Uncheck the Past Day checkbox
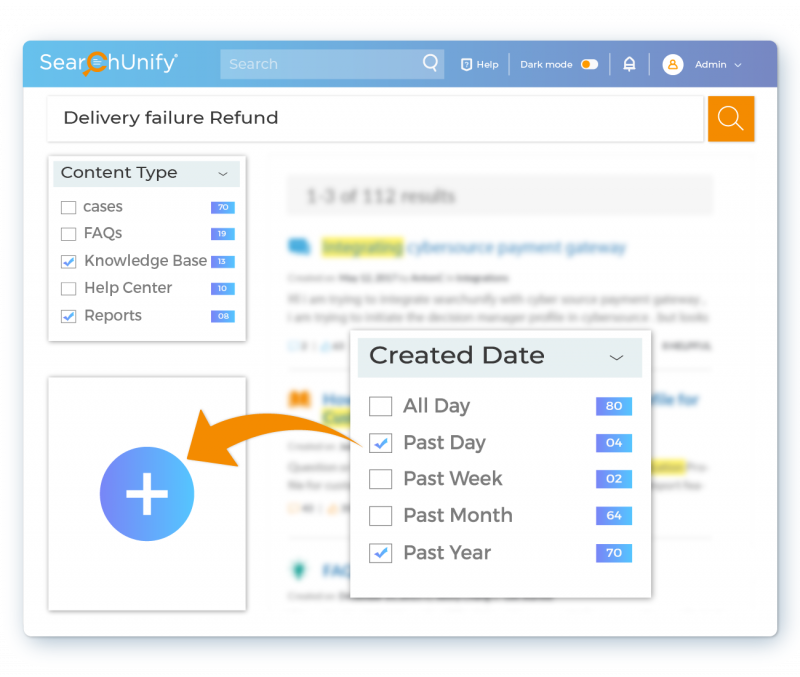The image size is (800, 677). tap(381, 443)
